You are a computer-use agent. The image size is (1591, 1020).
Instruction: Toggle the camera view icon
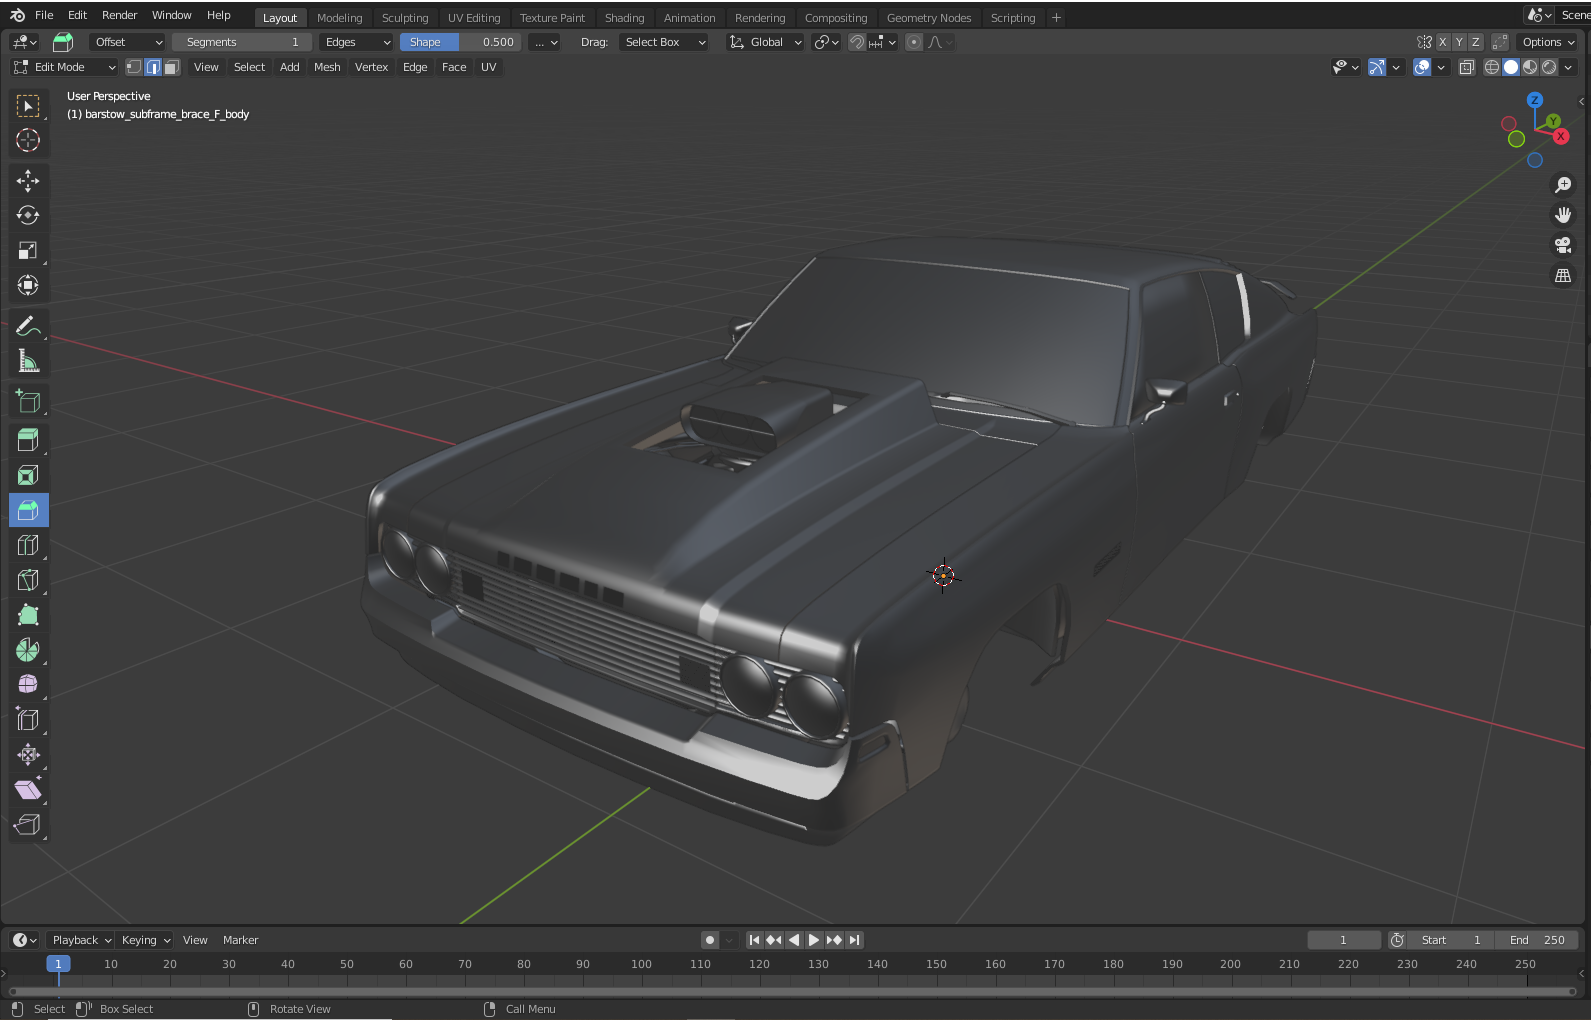coord(1563,245)
